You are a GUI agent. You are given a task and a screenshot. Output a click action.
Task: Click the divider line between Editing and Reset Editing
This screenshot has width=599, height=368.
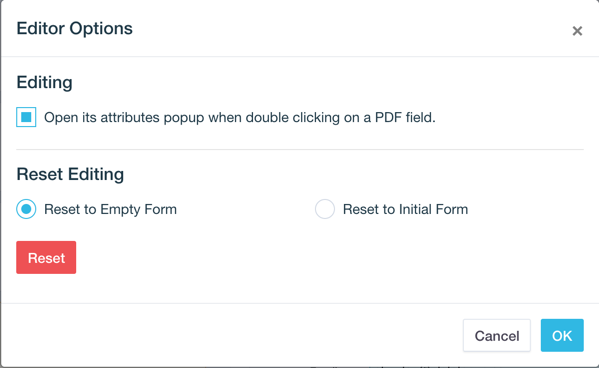[x=300, y=149]
